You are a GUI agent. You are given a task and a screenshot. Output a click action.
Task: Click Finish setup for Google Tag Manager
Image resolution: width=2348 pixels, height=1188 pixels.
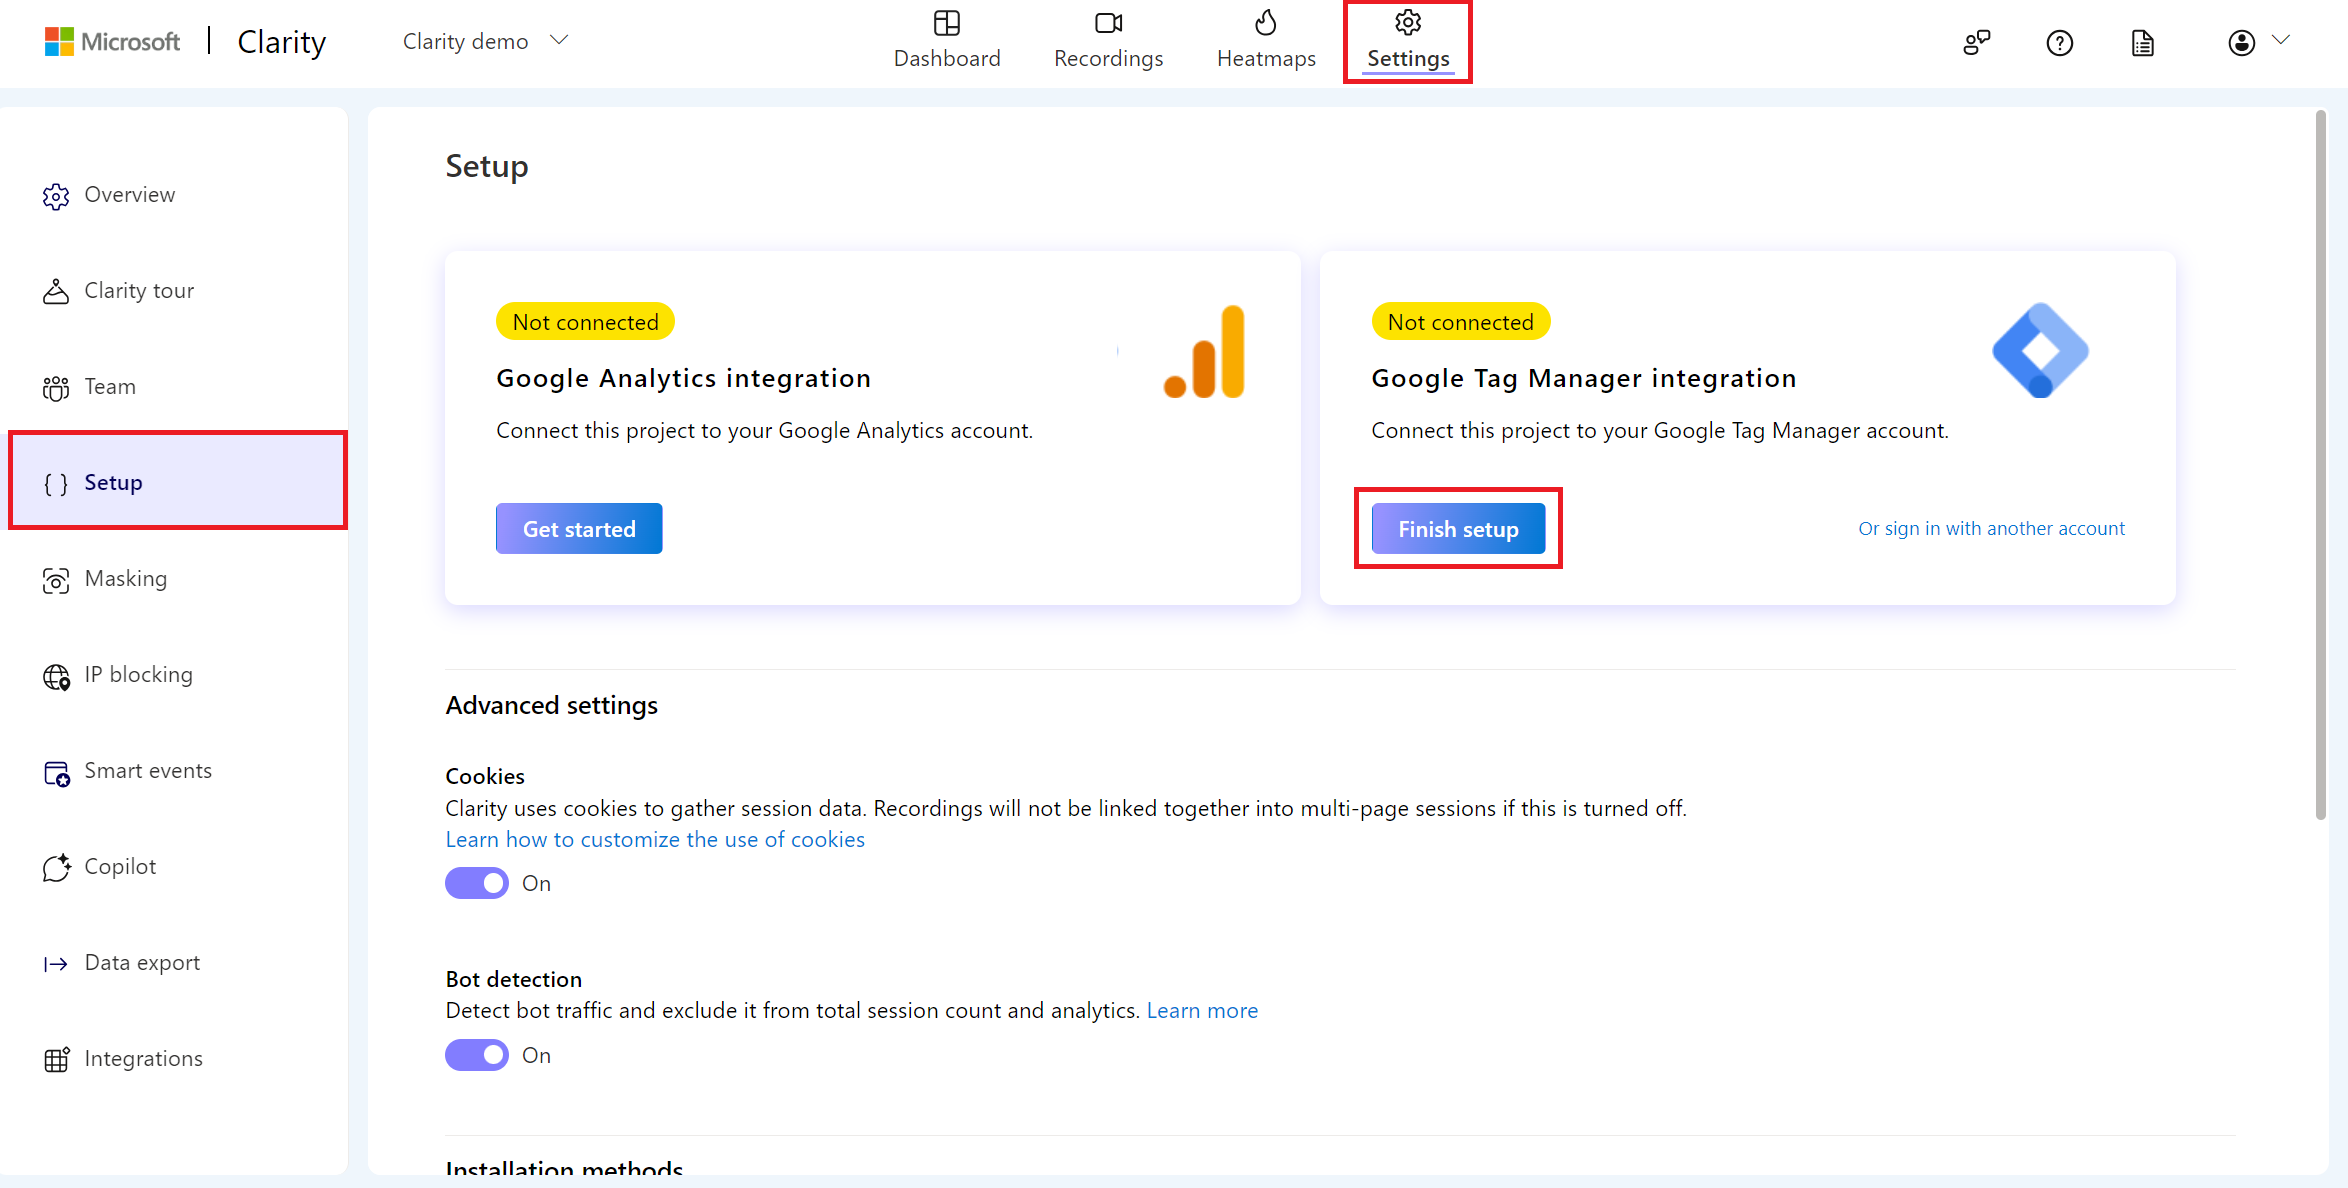[x=1456, y=529]
